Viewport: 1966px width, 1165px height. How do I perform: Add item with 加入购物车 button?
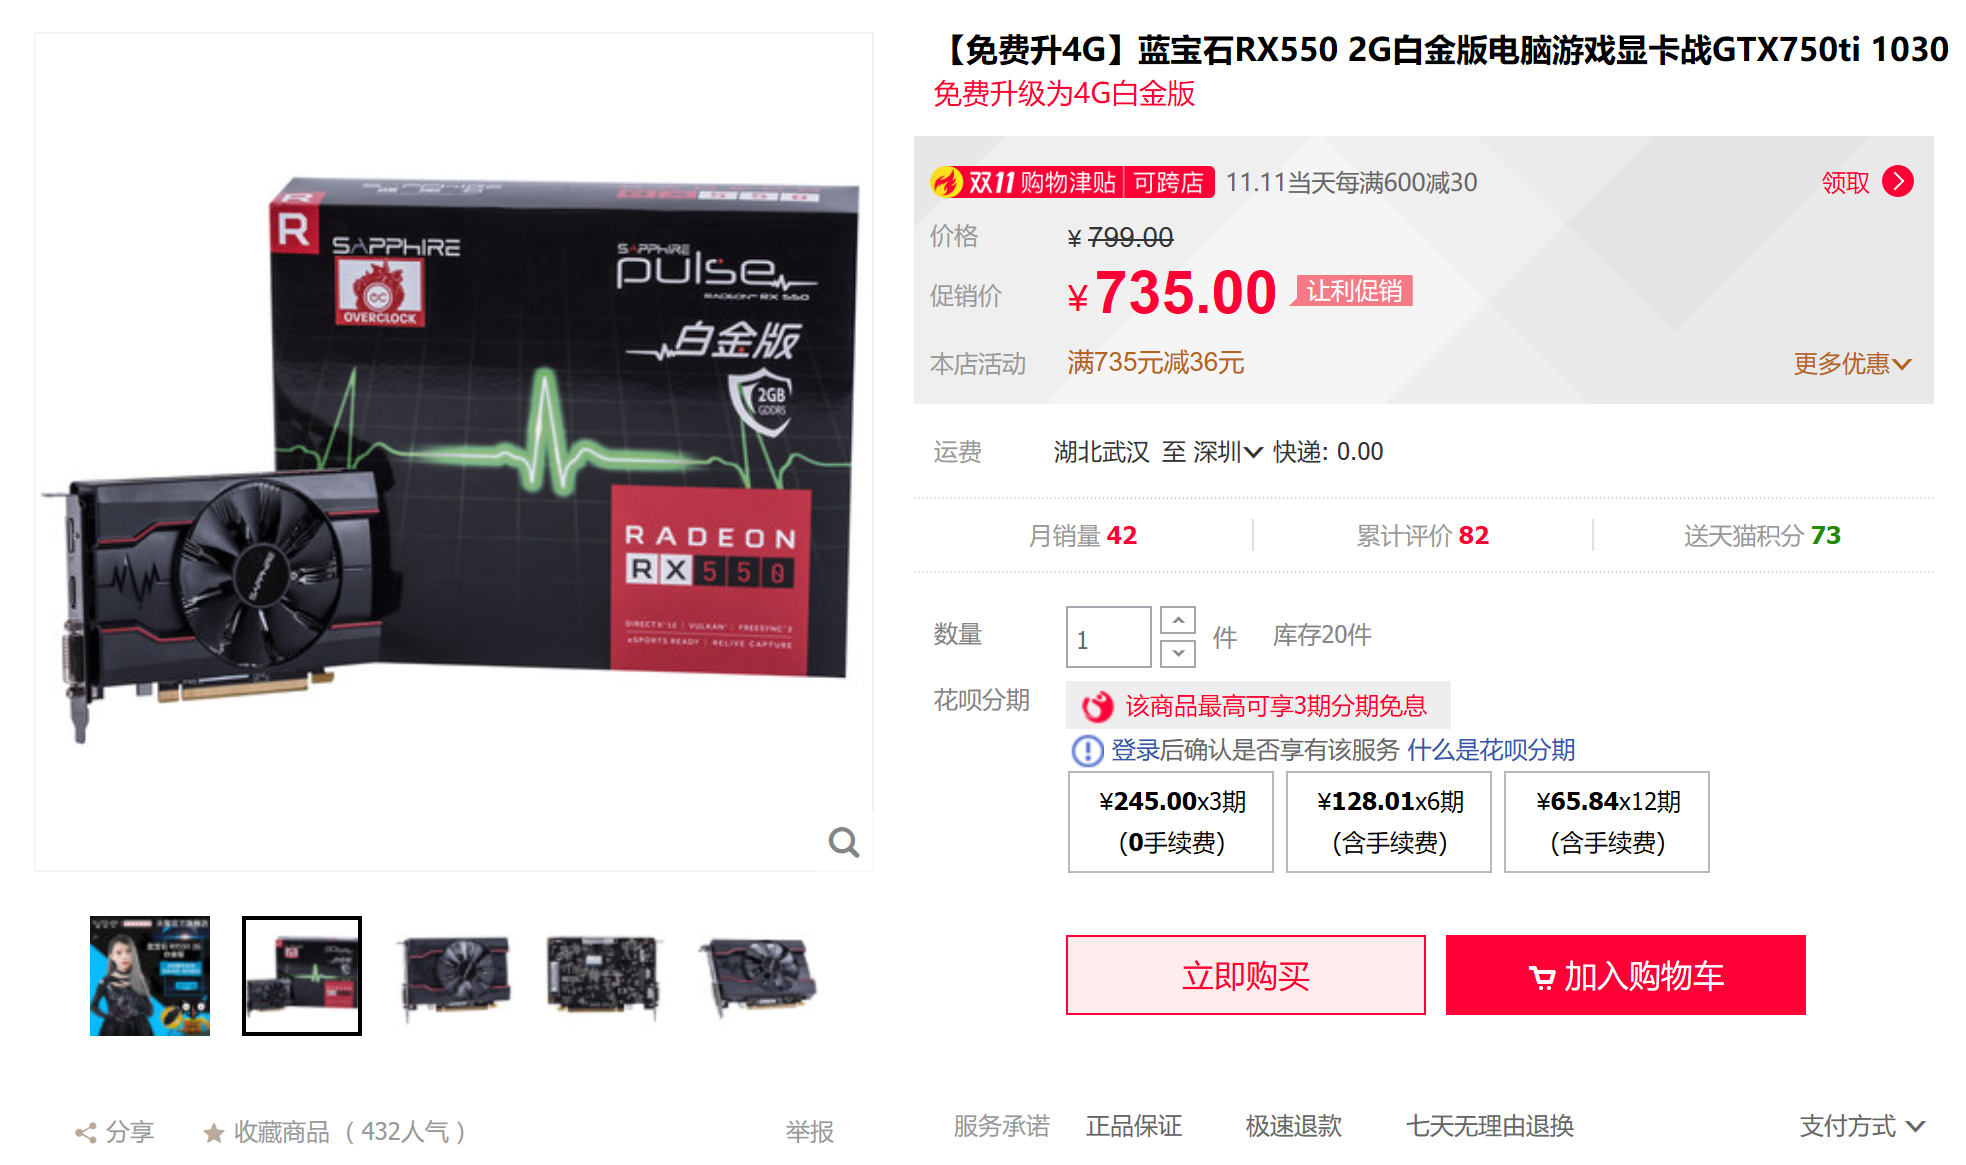point(1626,975)
